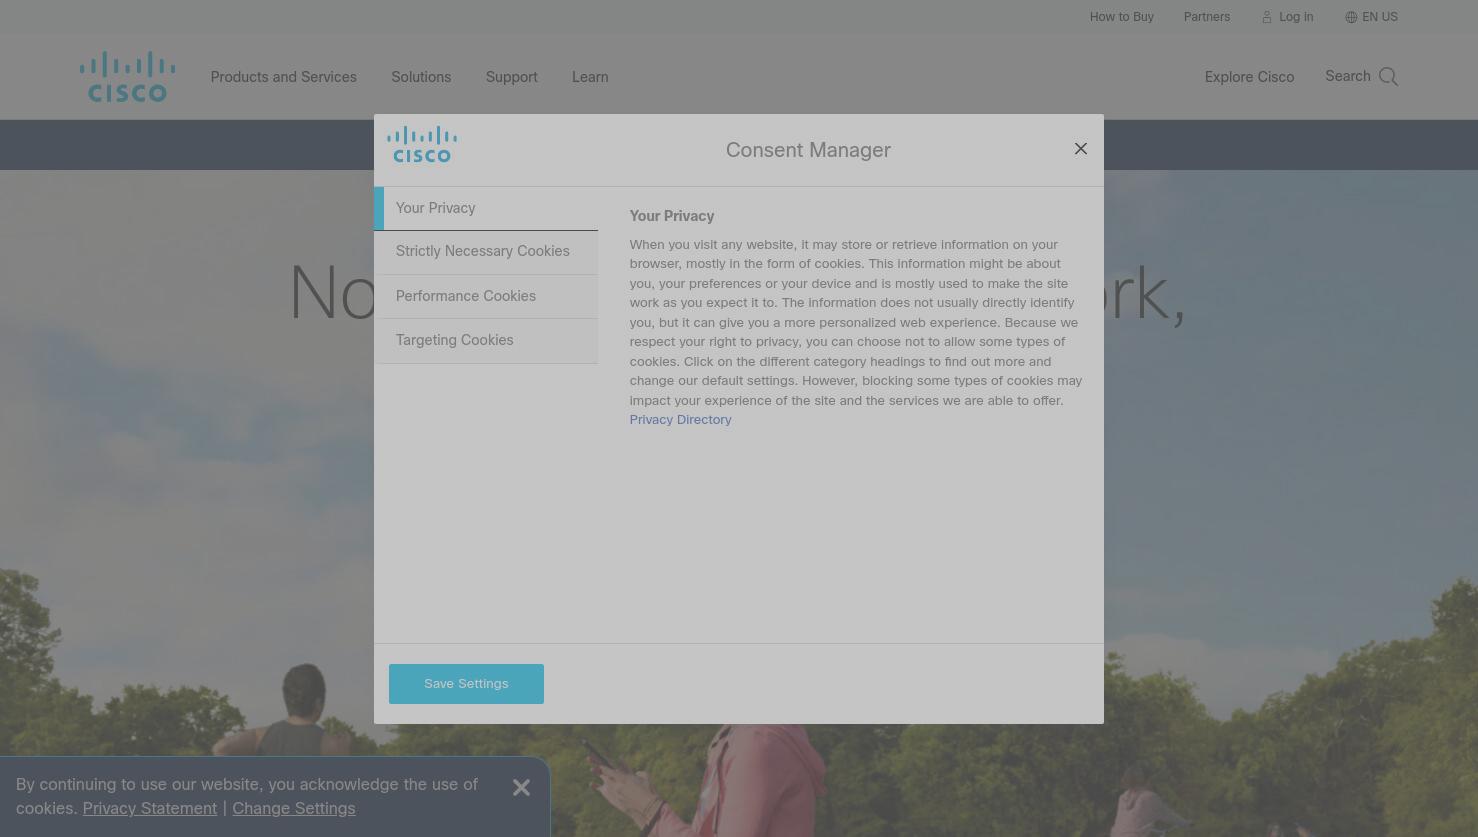Expand the Learn menu
Viewport: 1478px width, 837px height.
pyautogui.click(x=590, y=77)
